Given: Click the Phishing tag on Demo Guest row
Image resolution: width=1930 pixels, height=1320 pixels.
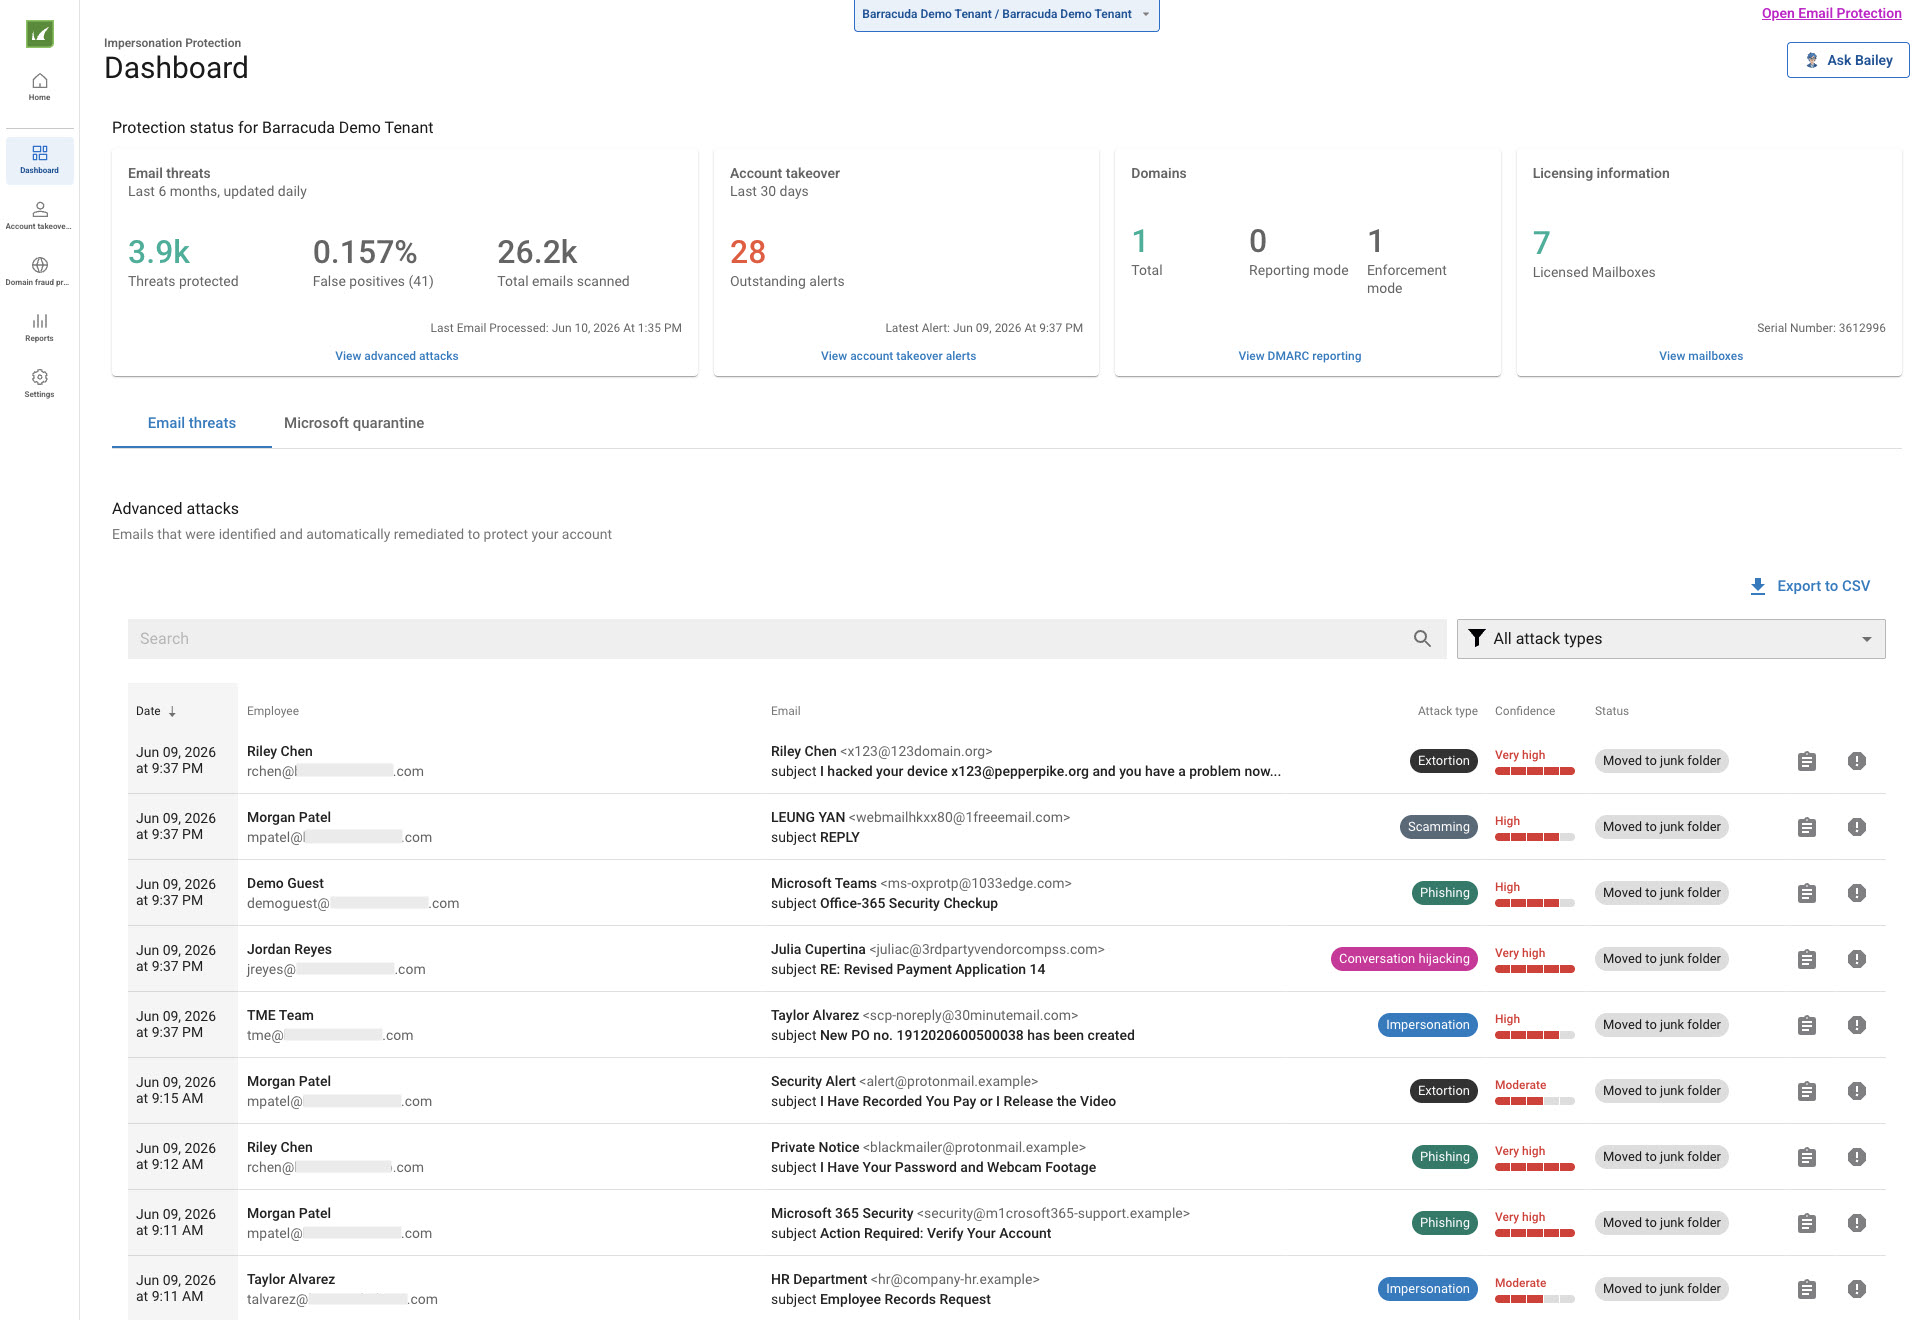Looking at the screenshot, I should pyautogui.click(x=1444, y=893).
